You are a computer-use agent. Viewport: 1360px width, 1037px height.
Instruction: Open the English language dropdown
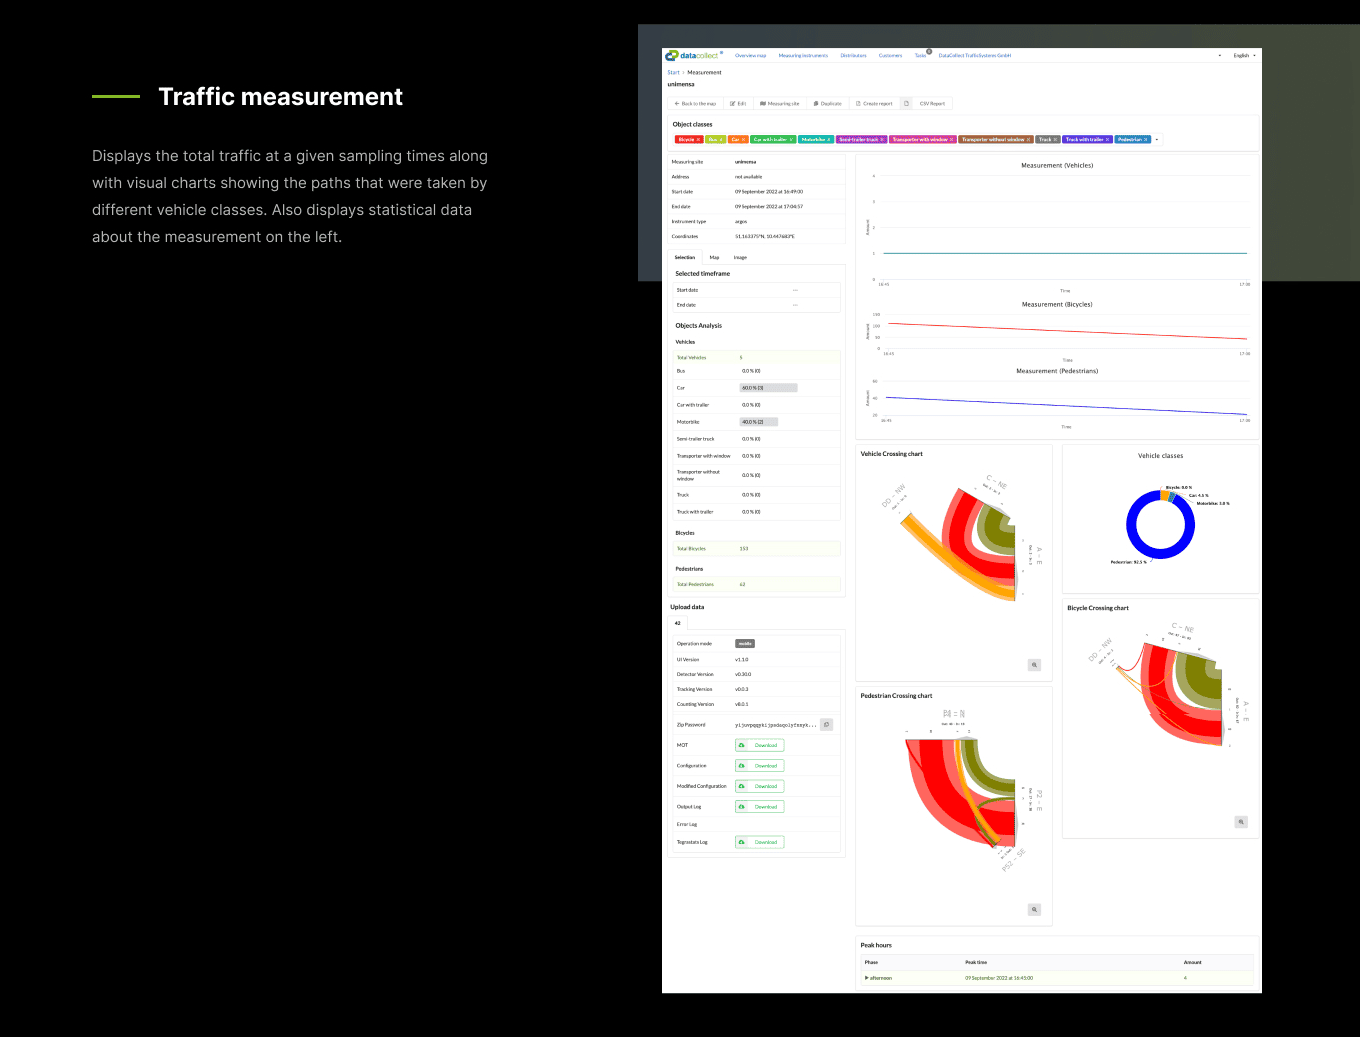coord(1244,56)
